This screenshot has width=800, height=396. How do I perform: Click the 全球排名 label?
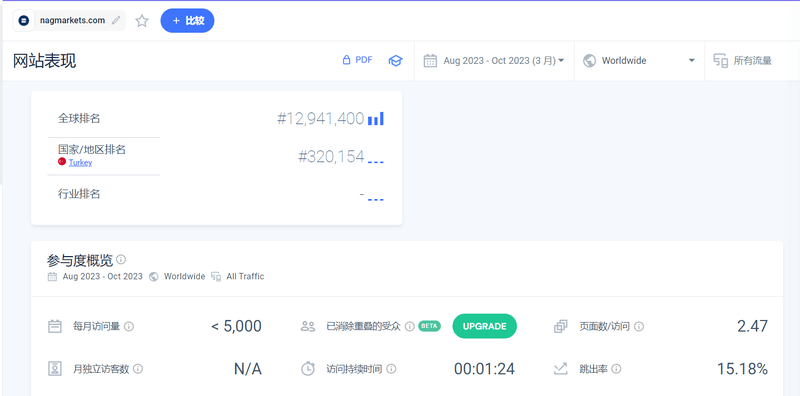[79, 119]
